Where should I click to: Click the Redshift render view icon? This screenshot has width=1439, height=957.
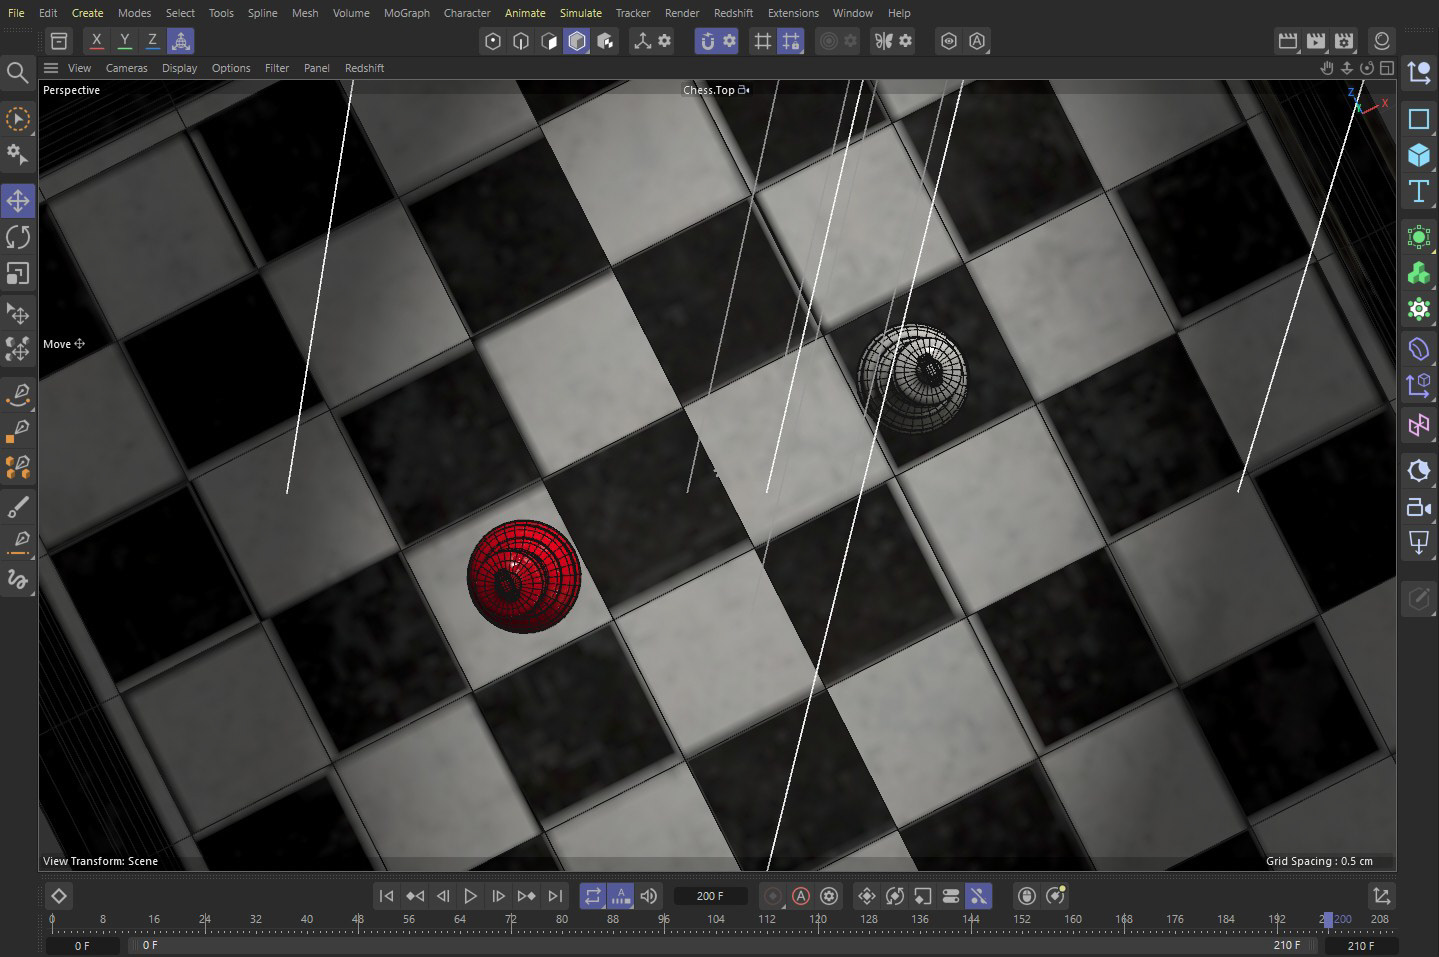[1381, 41]
